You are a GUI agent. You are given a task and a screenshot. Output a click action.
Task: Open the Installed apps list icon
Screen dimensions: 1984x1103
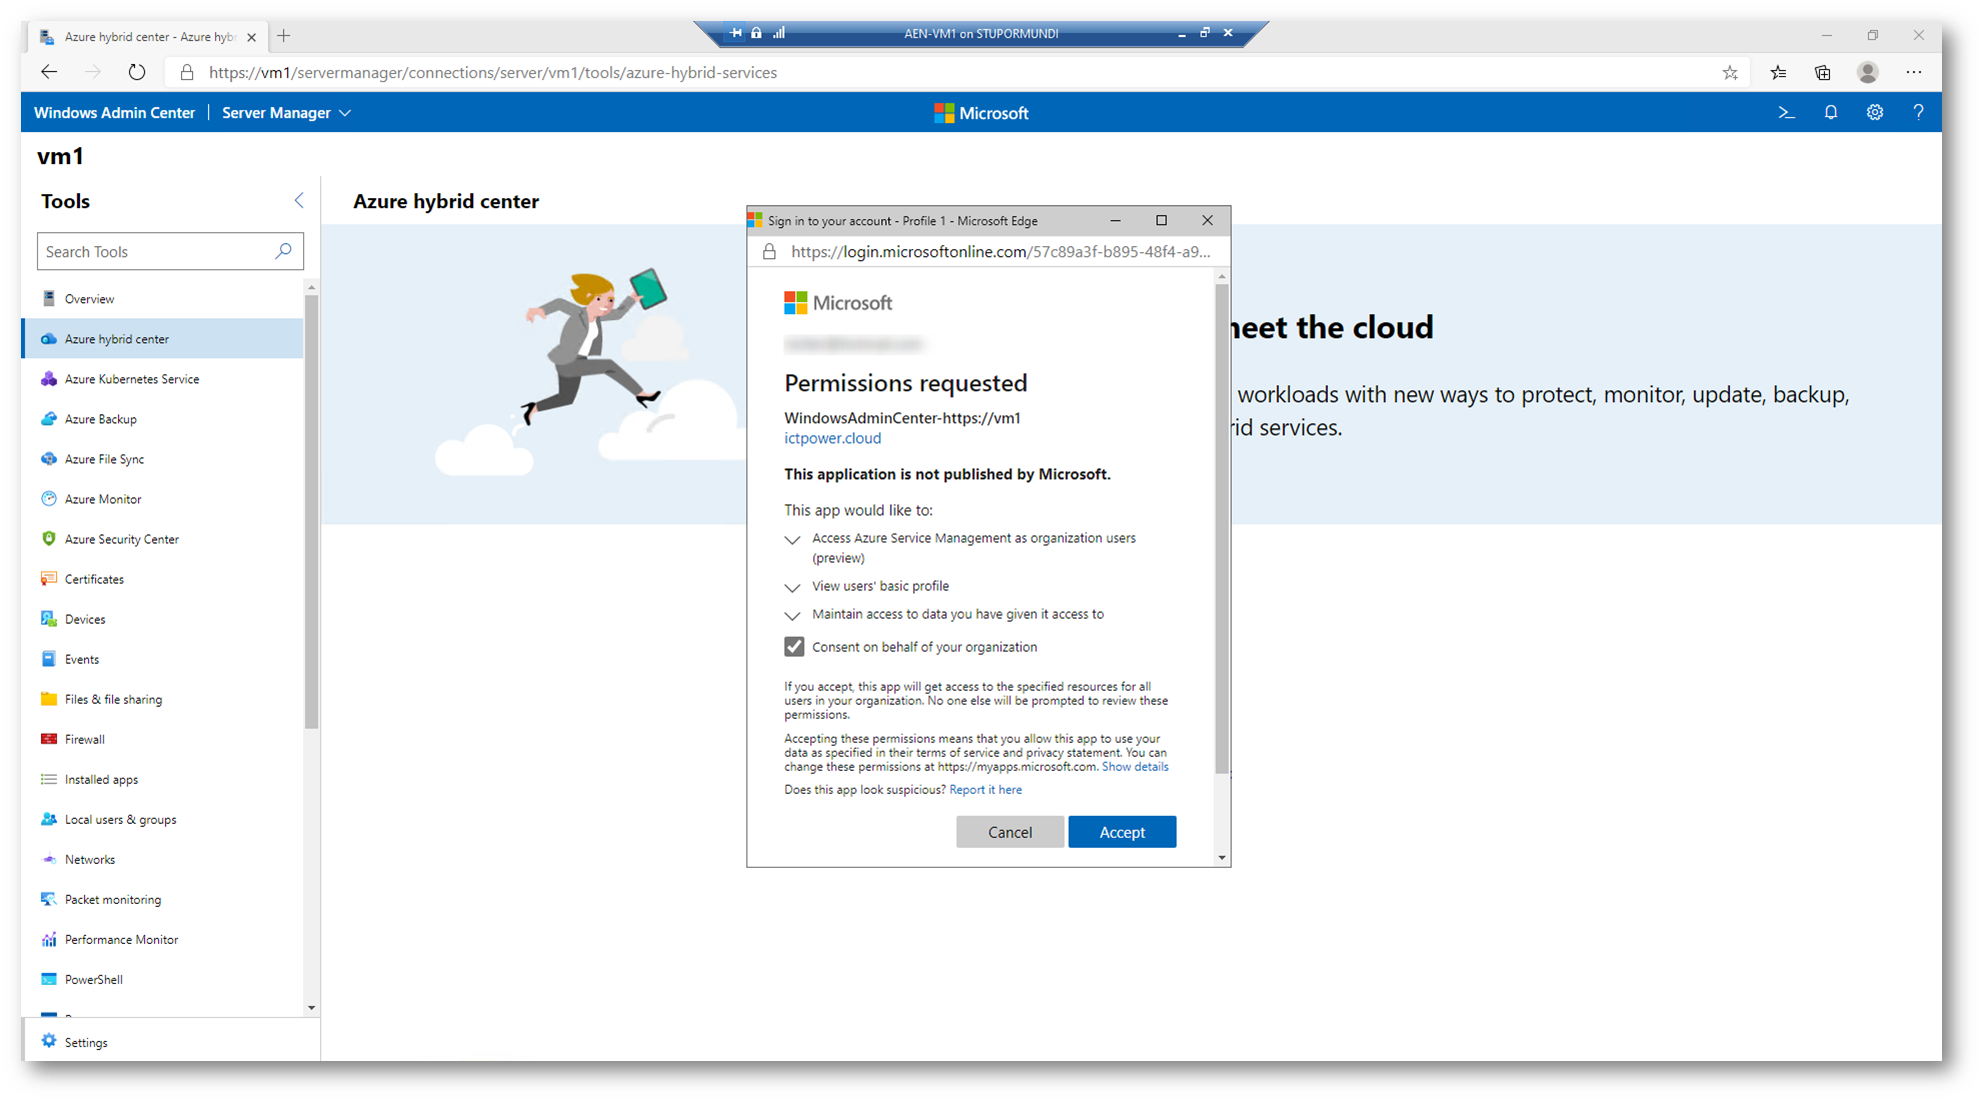click(48, 779)
